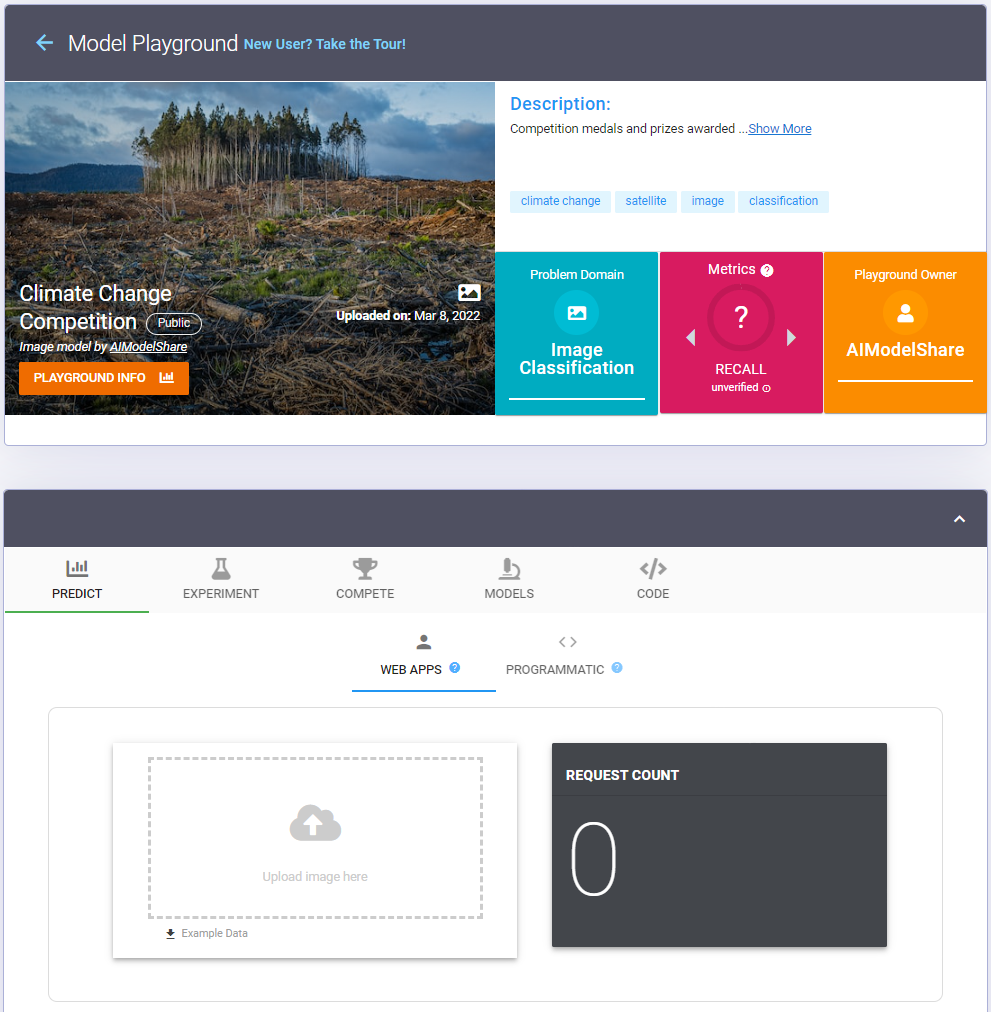Image resolution: width=991 pixels, height=1012 pixels.
Task: Click the Web Apps help icon
Action: click(455, 668)
